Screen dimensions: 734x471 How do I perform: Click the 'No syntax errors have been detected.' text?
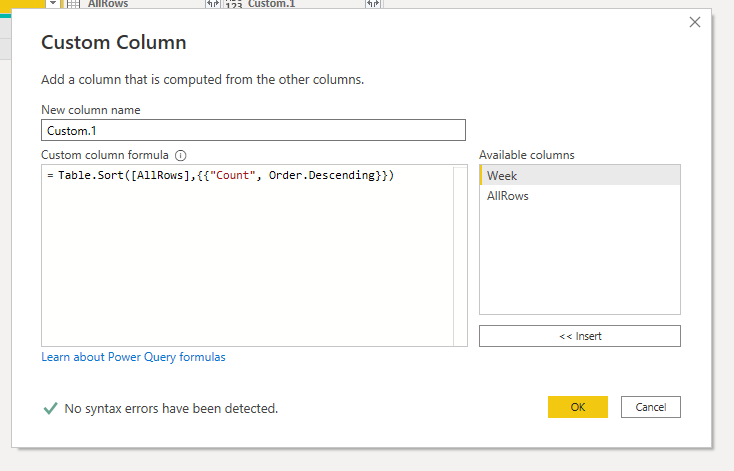pos(171,409)
